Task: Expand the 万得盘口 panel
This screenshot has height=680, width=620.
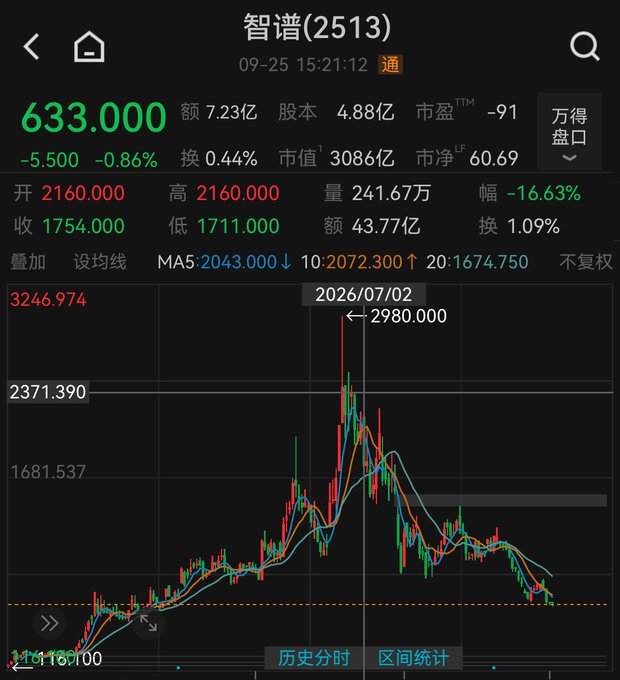Action: (569, 131)
